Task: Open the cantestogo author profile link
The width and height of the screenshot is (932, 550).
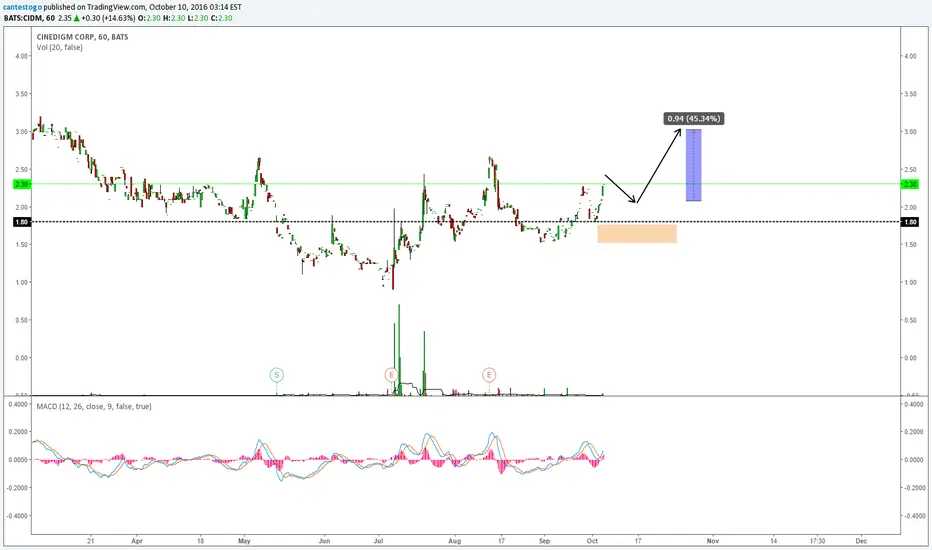Action: pyautogui.click(x=22, y=7)
